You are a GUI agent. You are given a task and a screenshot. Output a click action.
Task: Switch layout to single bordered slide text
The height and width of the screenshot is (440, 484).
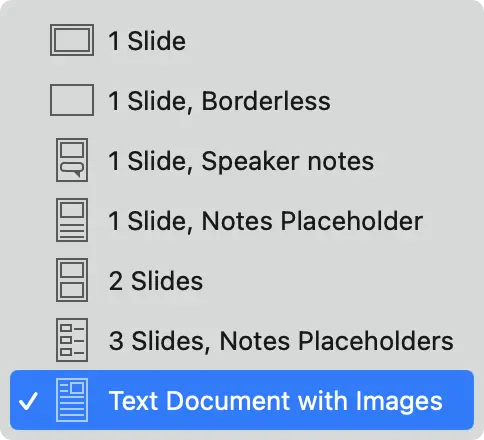[147, 41]
